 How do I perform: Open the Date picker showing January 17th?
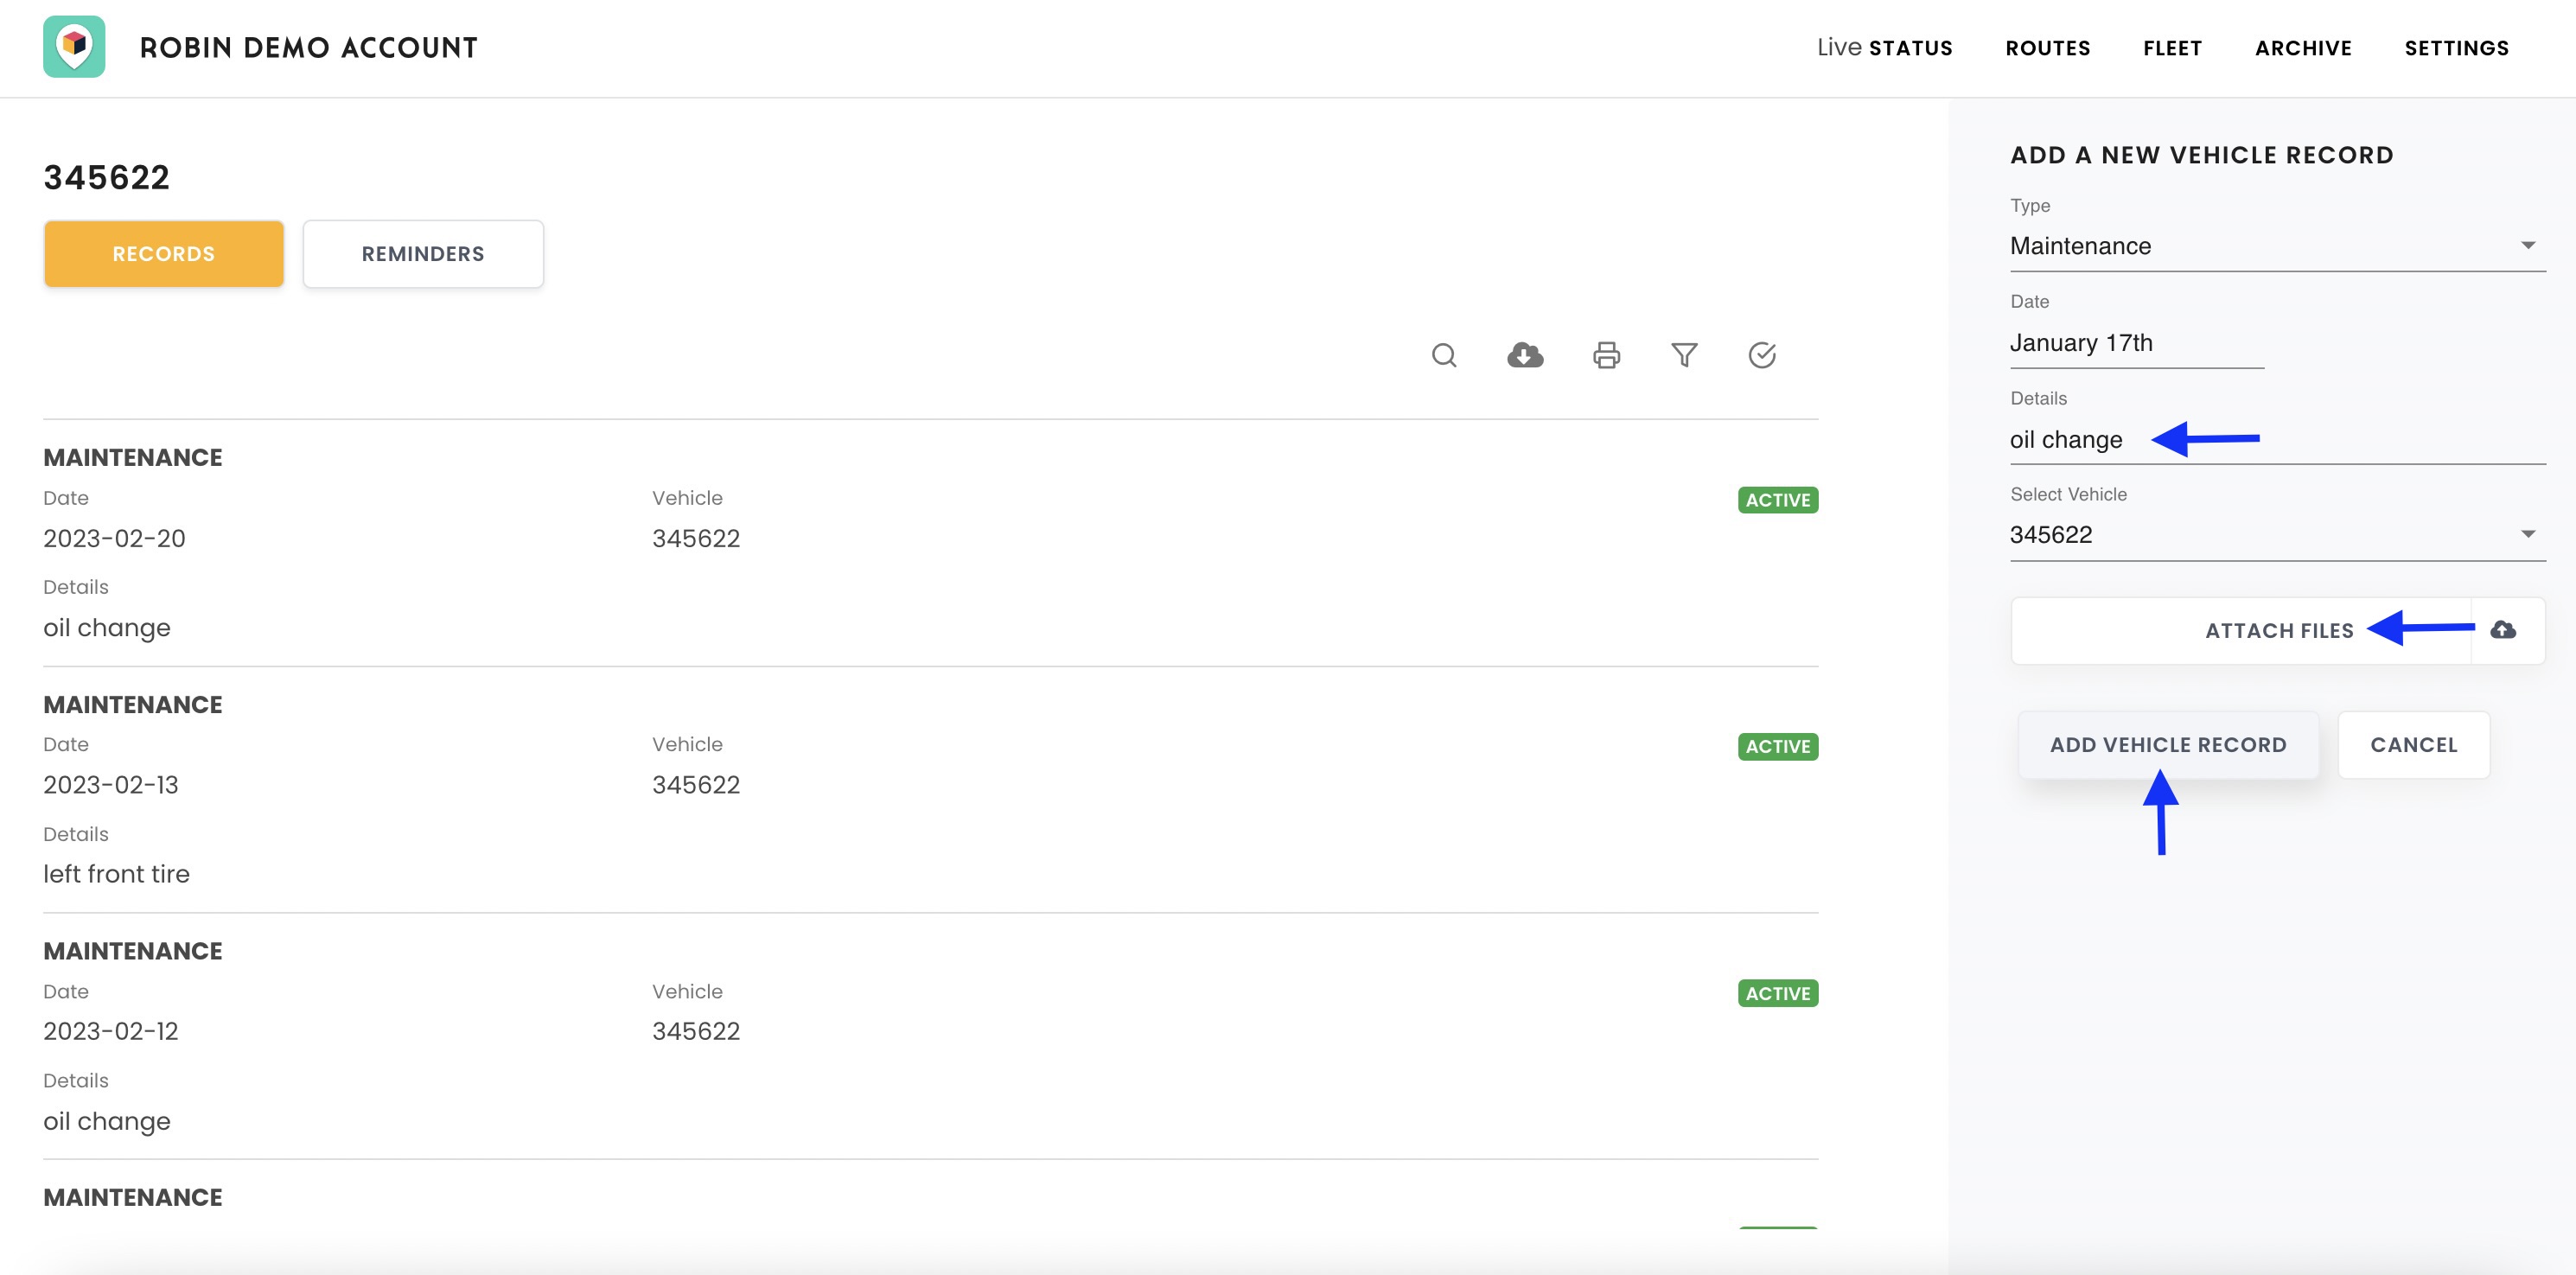point(2136,343)
